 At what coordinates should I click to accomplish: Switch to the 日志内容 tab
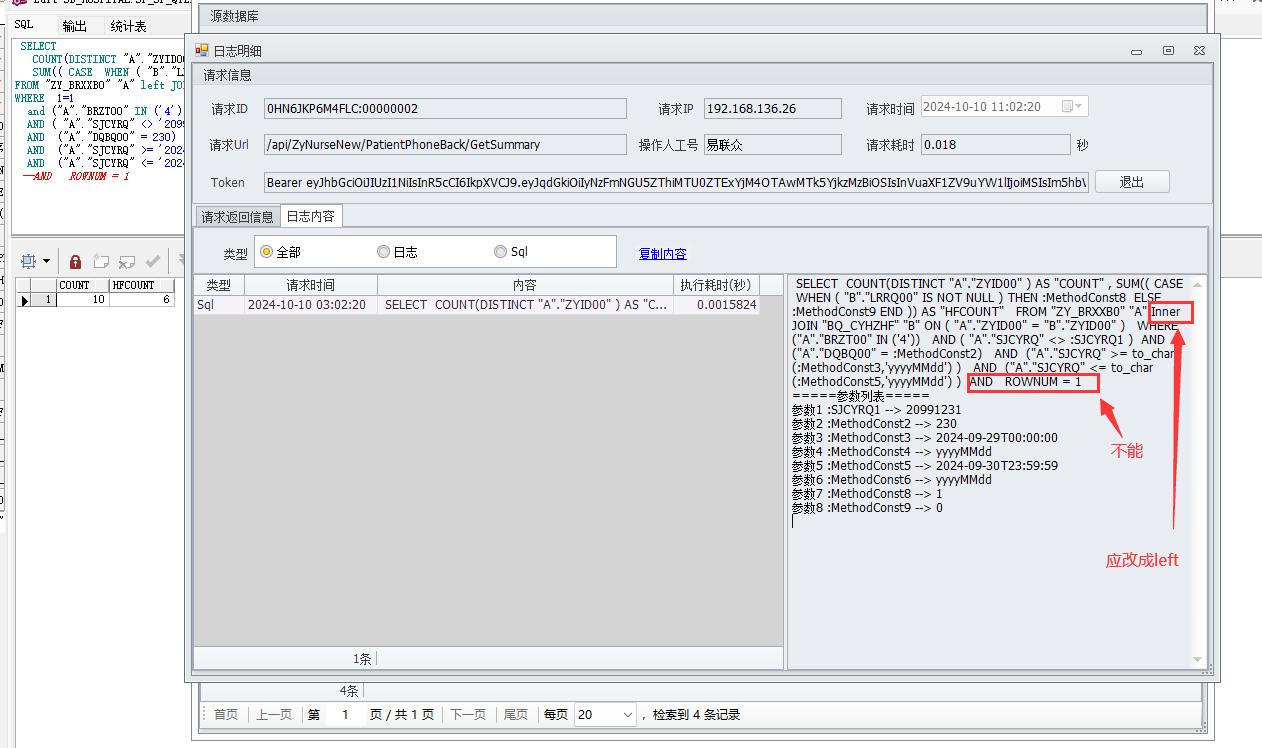point(311,216)
